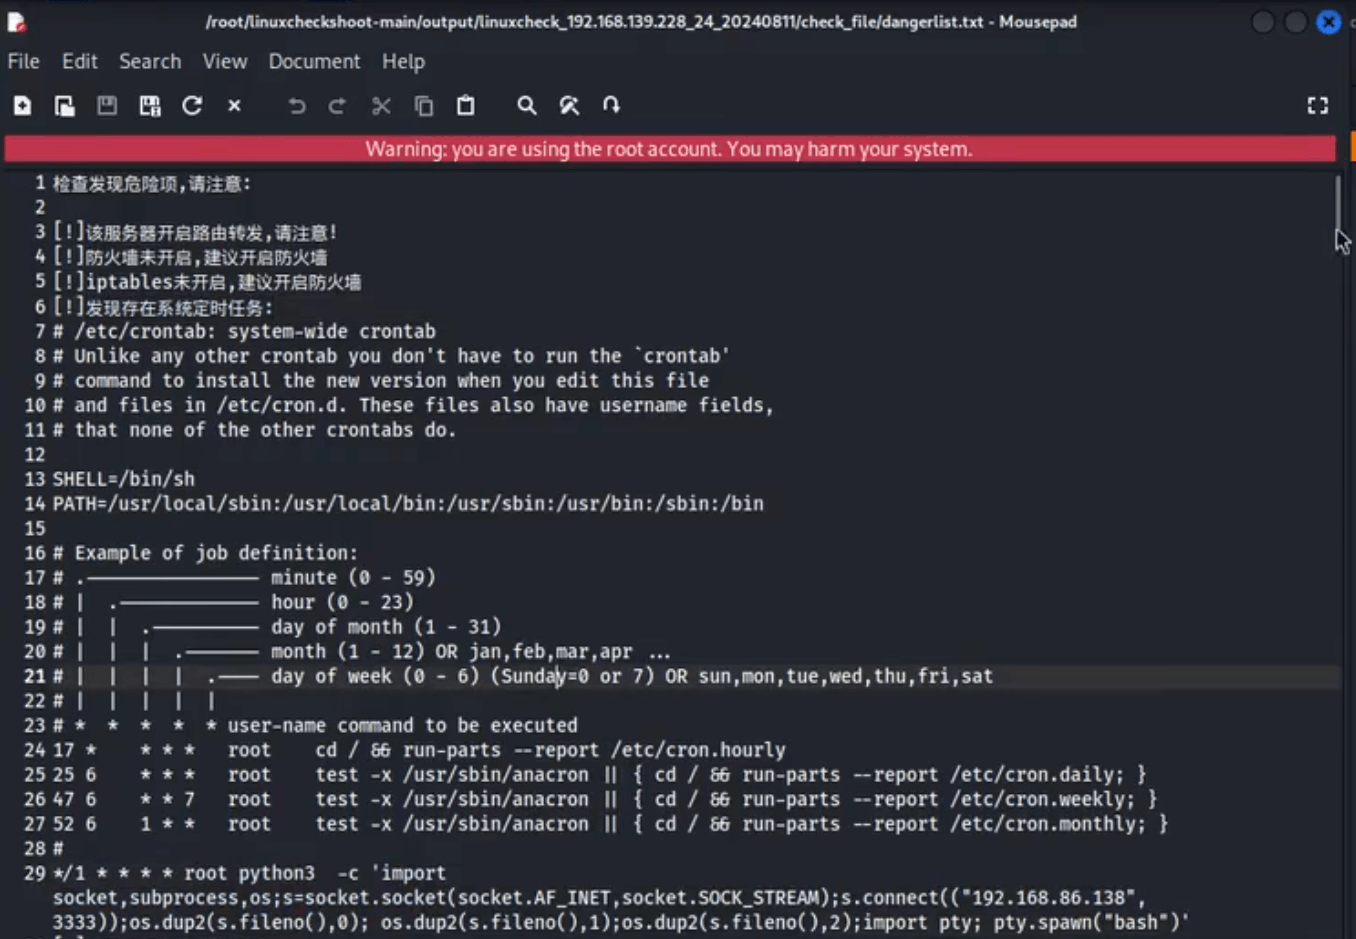Click 'pty.spawn("bash")' text
The height and width of the screenshot is (939, 1356).
tap(1085, 922)
